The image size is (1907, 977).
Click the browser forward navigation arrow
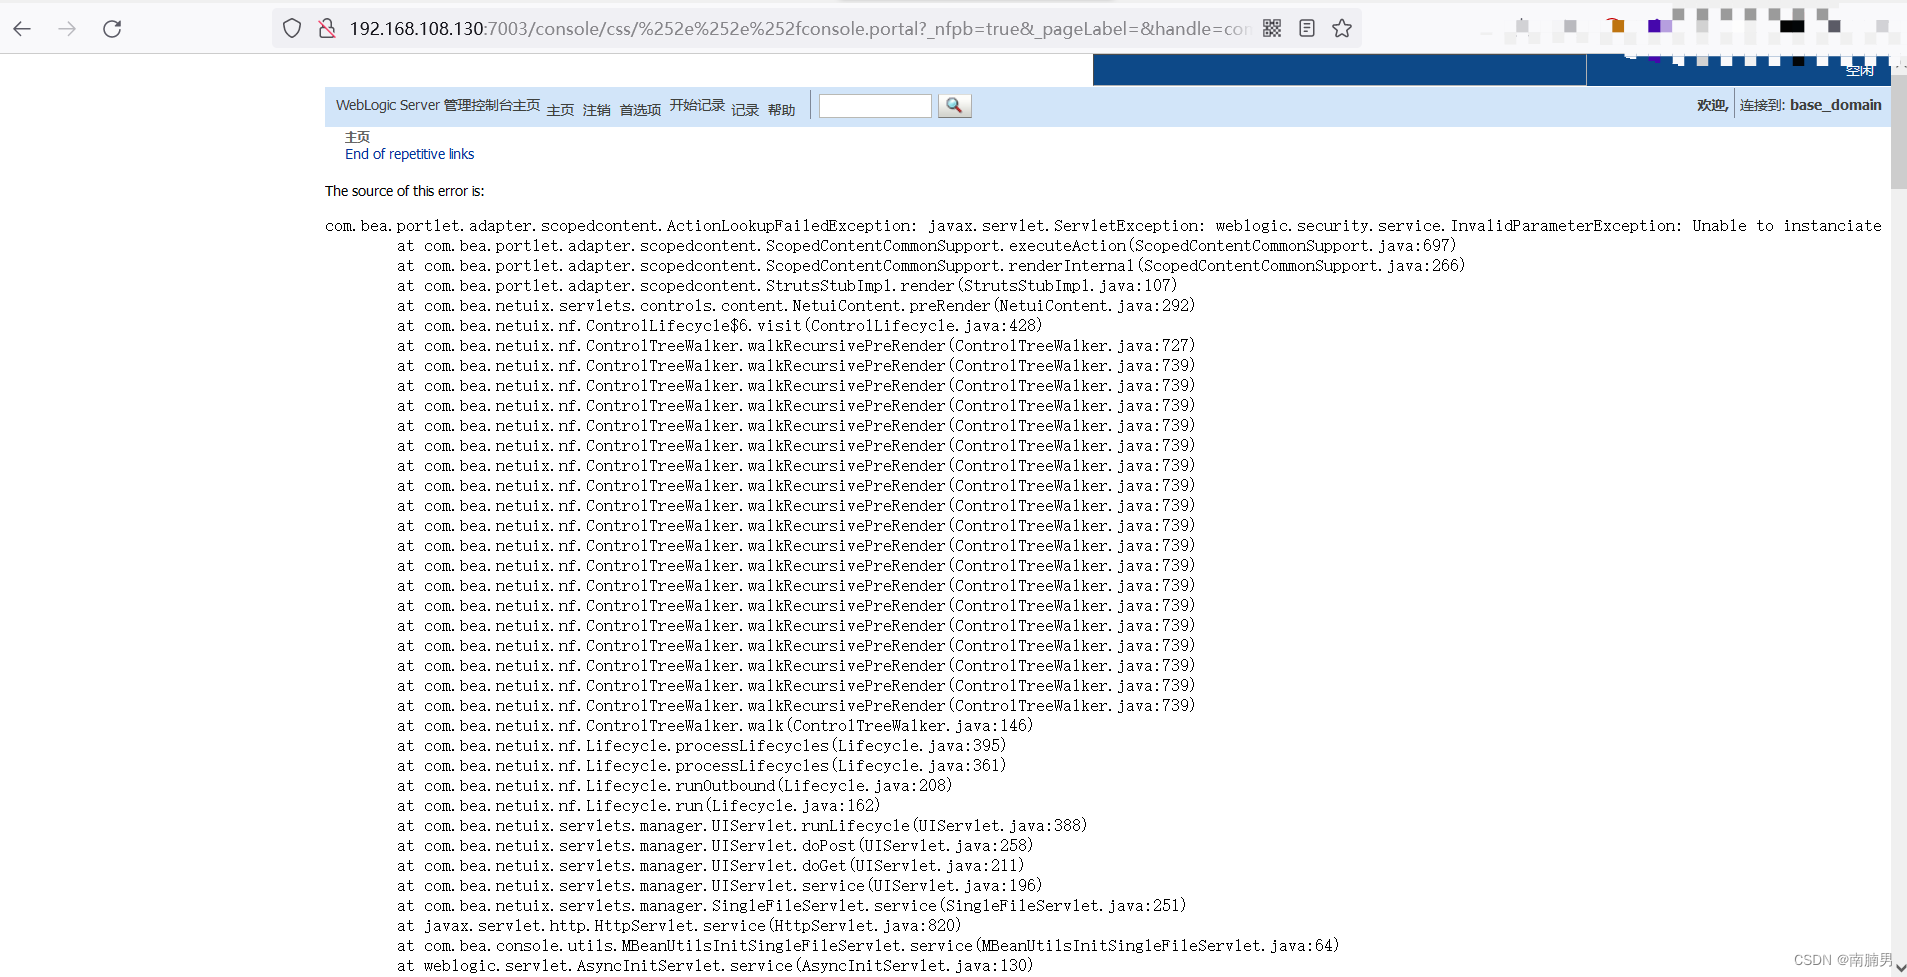pyautogui.click(x=67, y=28)
